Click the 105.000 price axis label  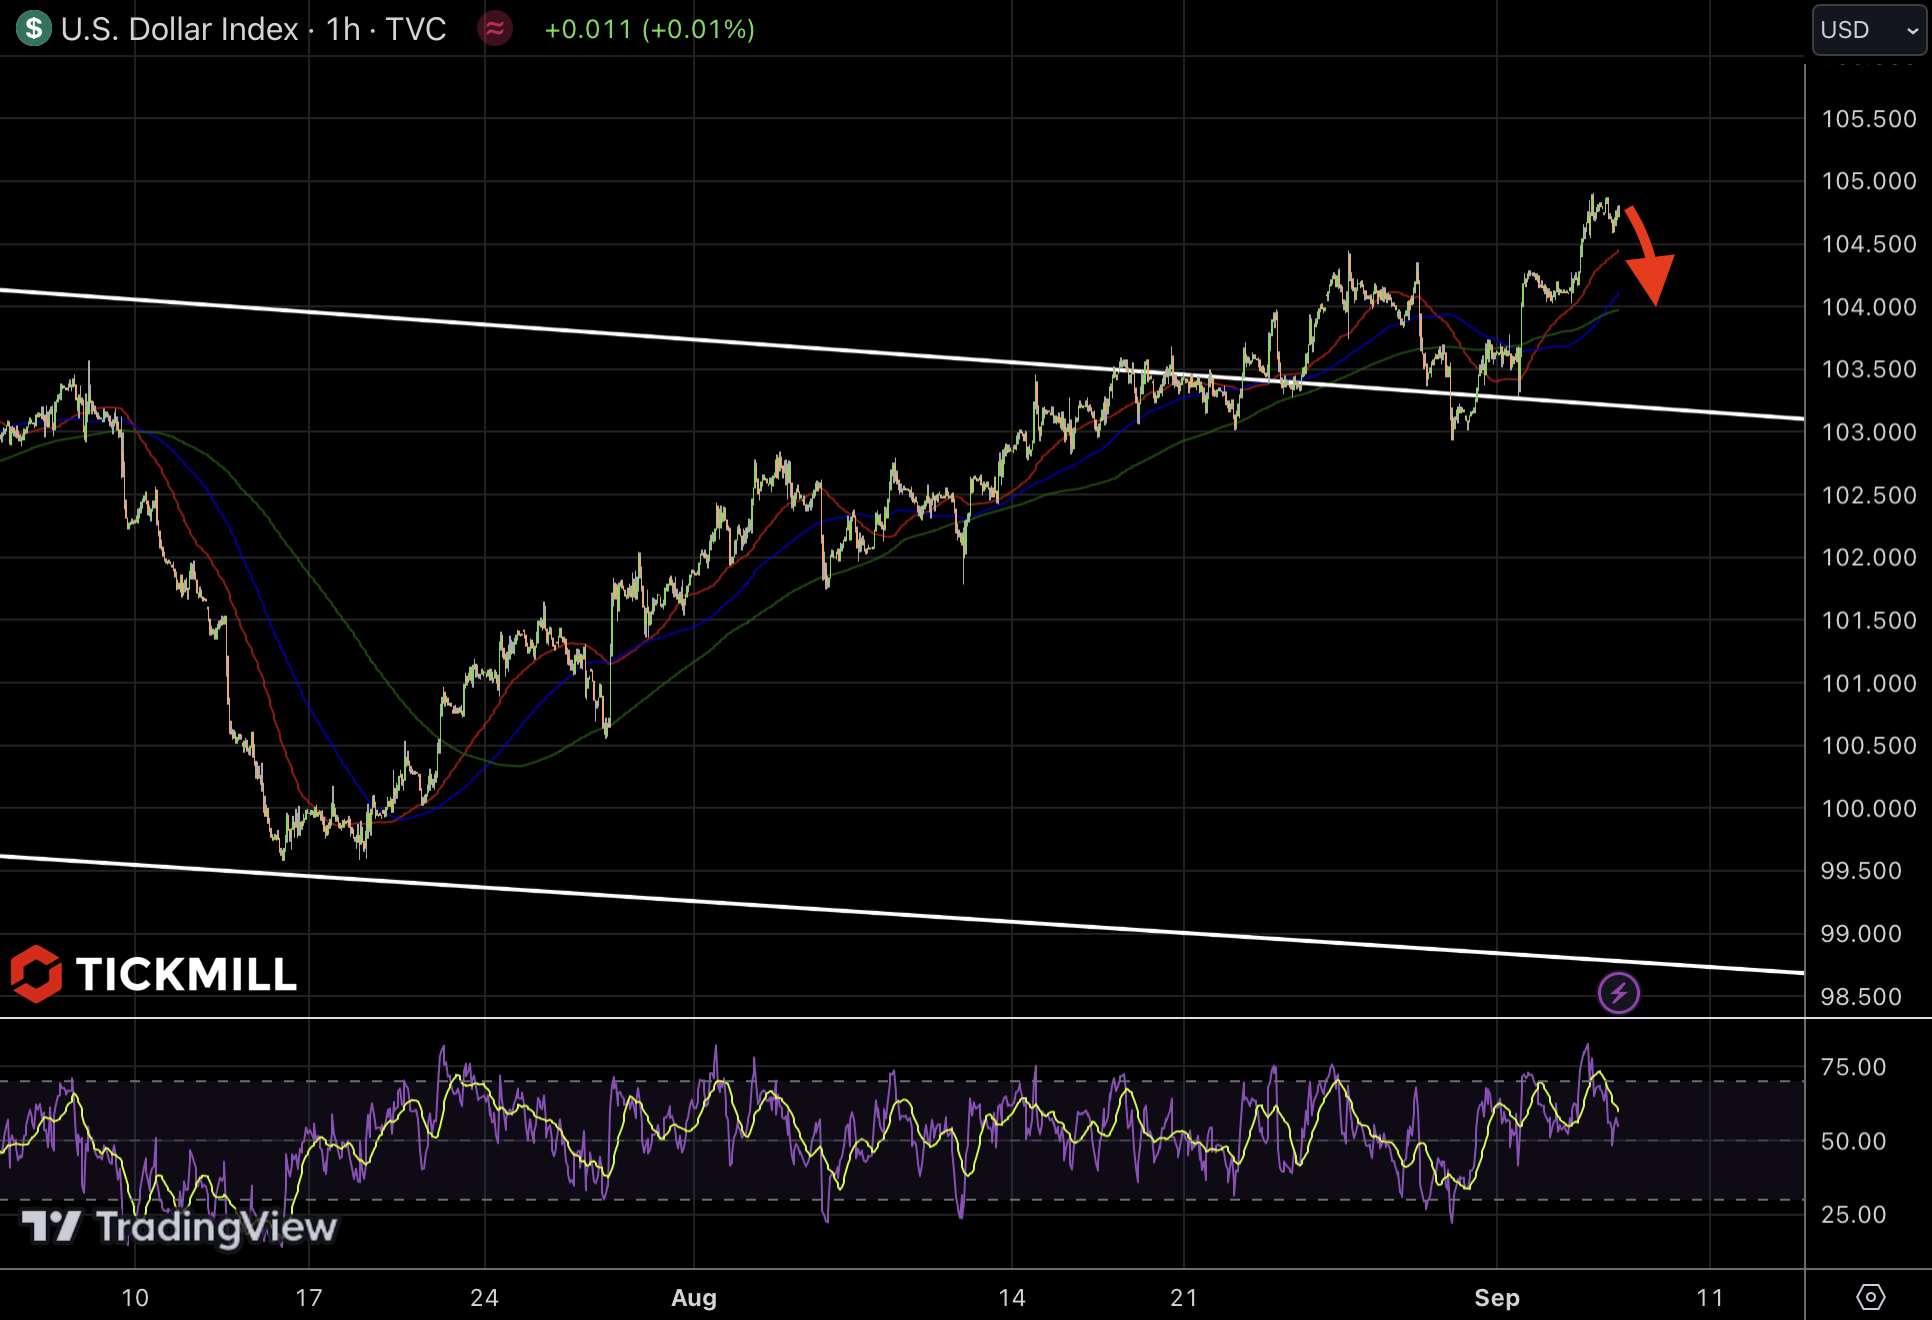[x=1868, y=181]
